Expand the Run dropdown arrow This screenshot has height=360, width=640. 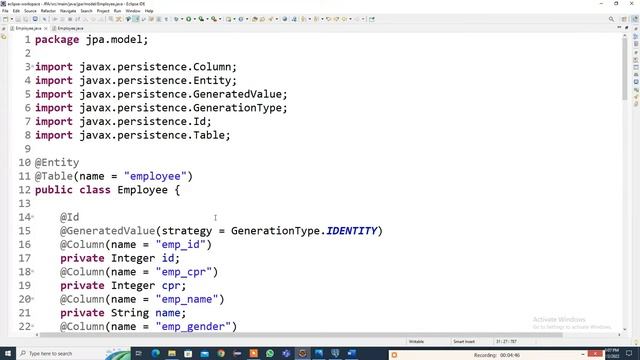195,19
